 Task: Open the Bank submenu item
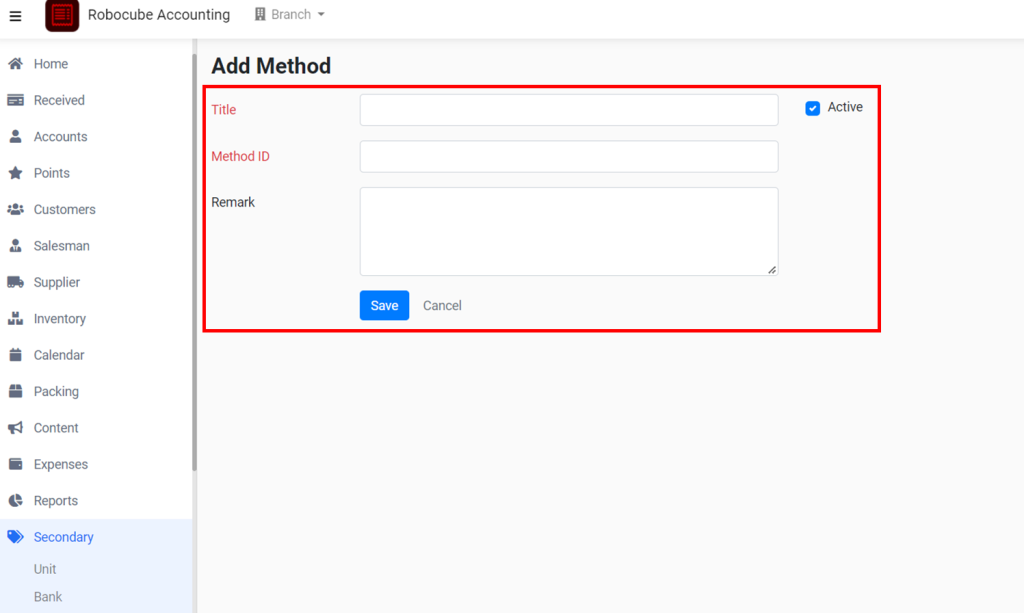click(x=48, y=597)
